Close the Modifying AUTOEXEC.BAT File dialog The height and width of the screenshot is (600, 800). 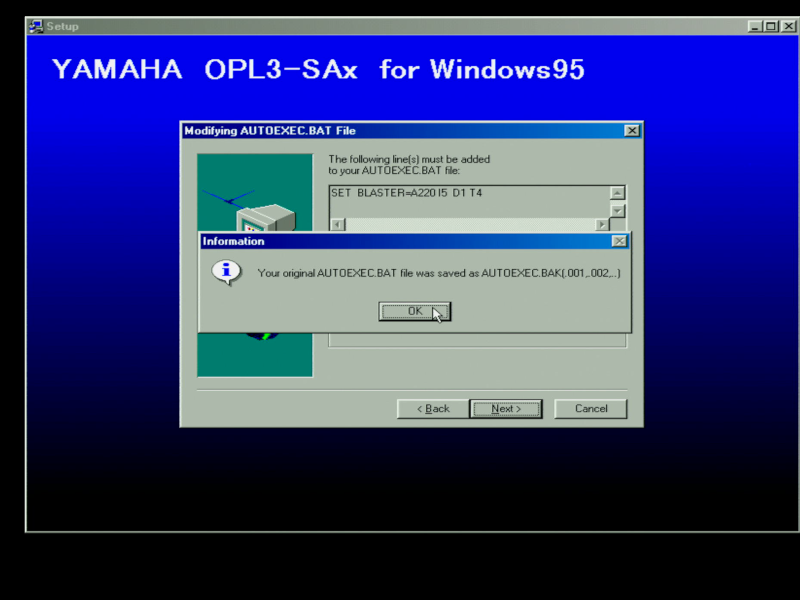(x=631, y=131)
